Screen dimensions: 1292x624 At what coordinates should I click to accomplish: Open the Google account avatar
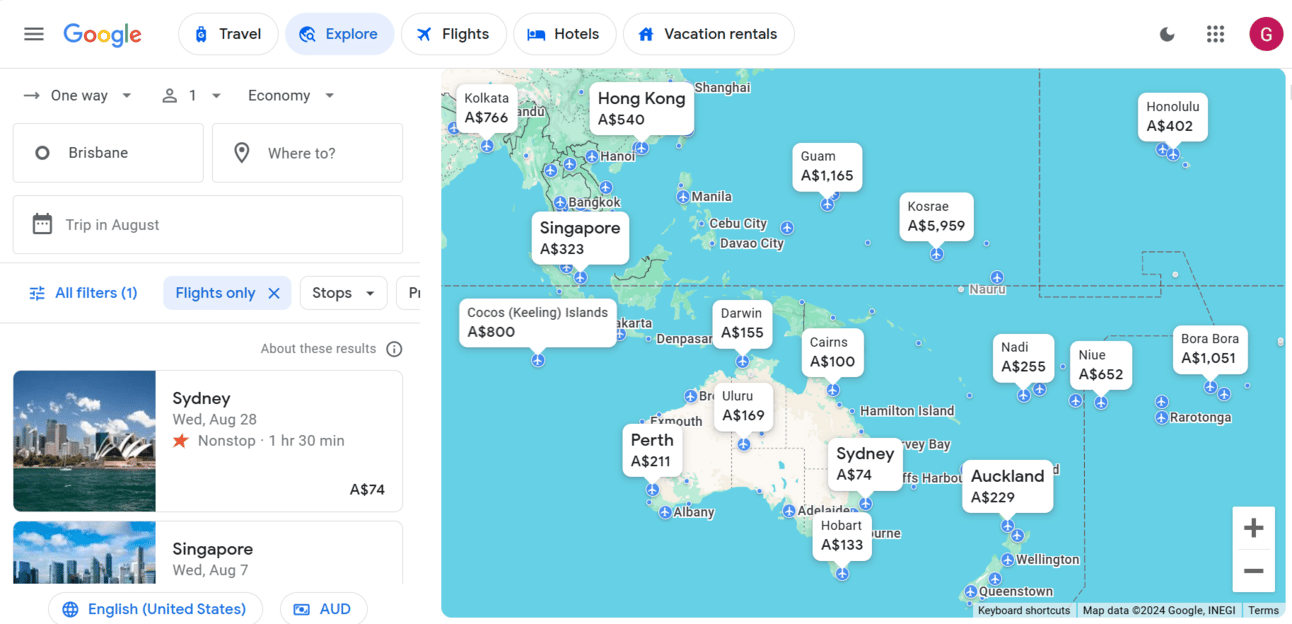[x=1266, y=34]
